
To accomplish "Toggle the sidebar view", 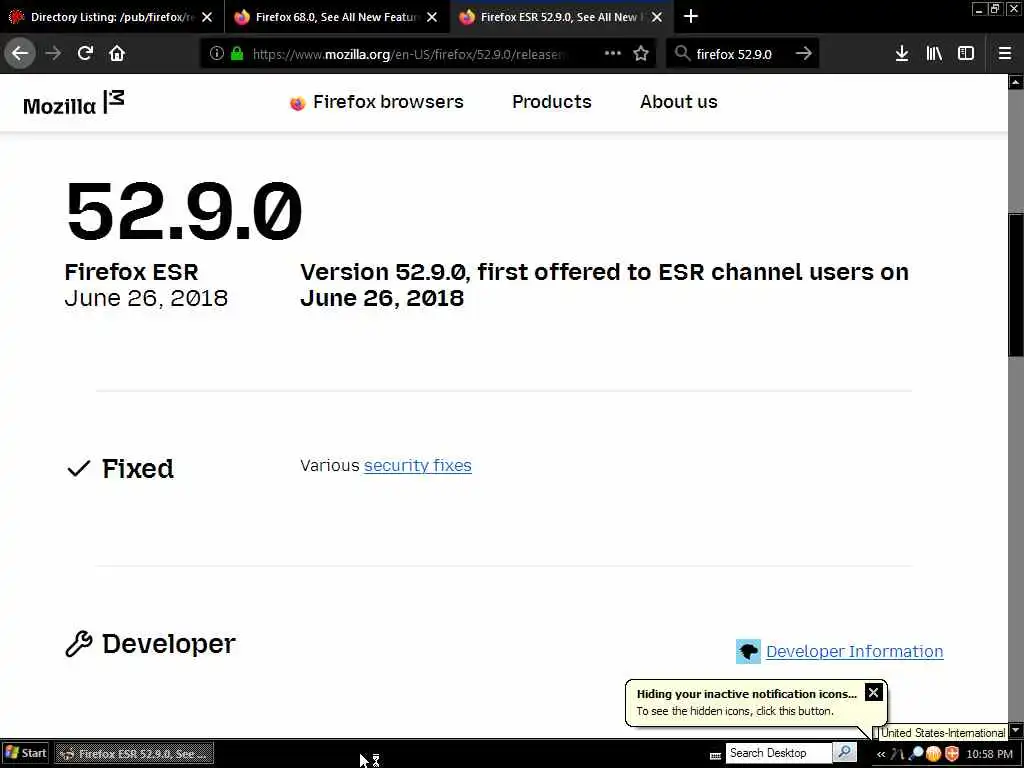I will tap(966, 54).
